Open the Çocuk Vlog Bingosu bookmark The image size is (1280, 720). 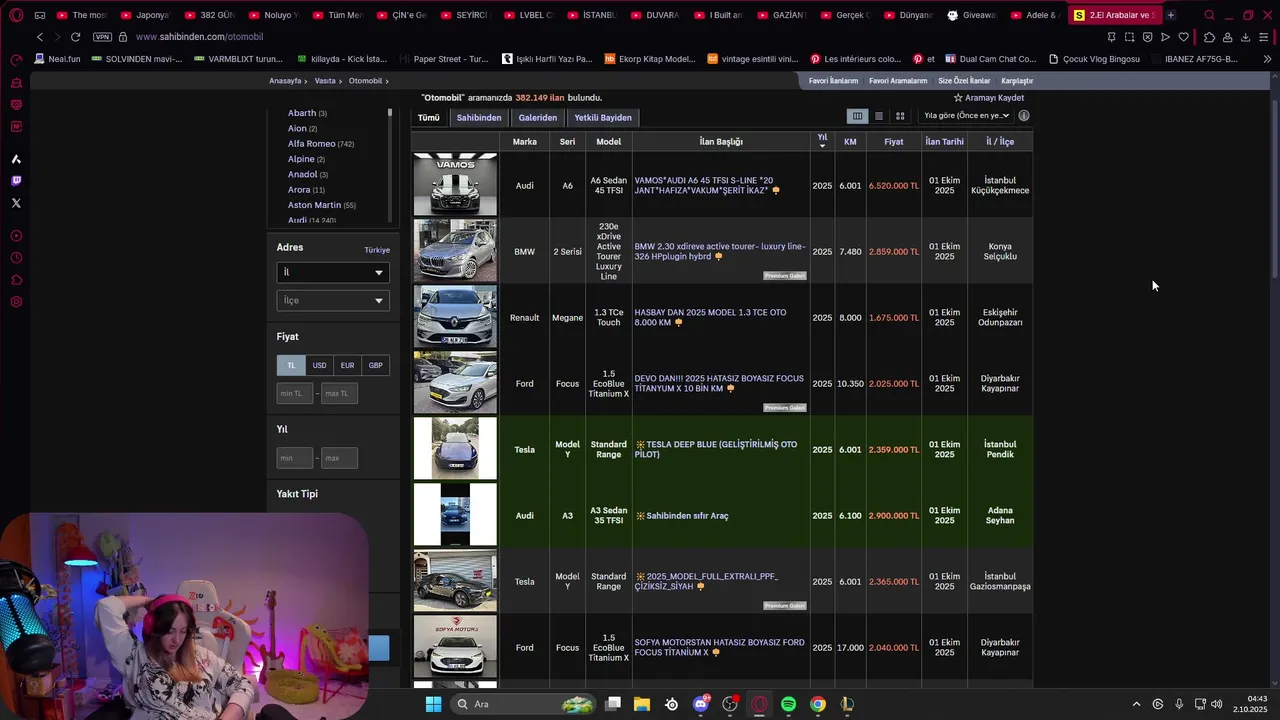1094,59
